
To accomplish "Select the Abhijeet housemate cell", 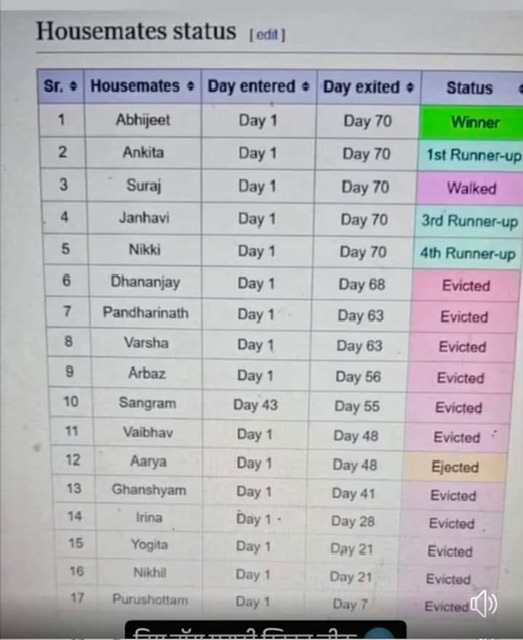I will [143, 120].
